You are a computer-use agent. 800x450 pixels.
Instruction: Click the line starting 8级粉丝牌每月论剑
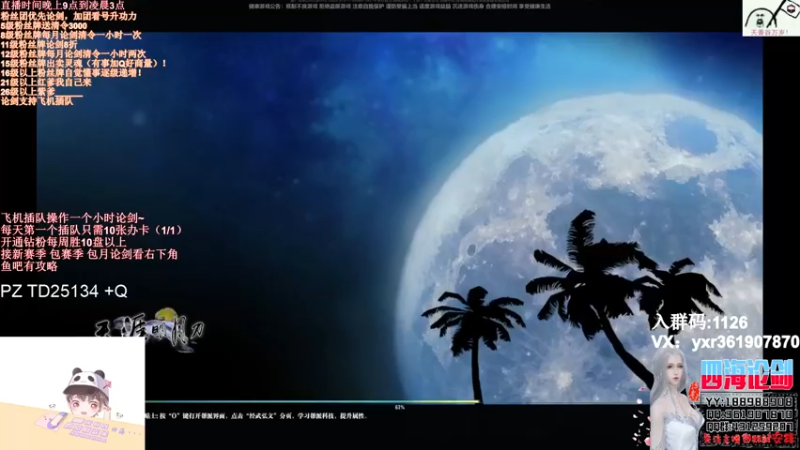click(x=71, y=35)
